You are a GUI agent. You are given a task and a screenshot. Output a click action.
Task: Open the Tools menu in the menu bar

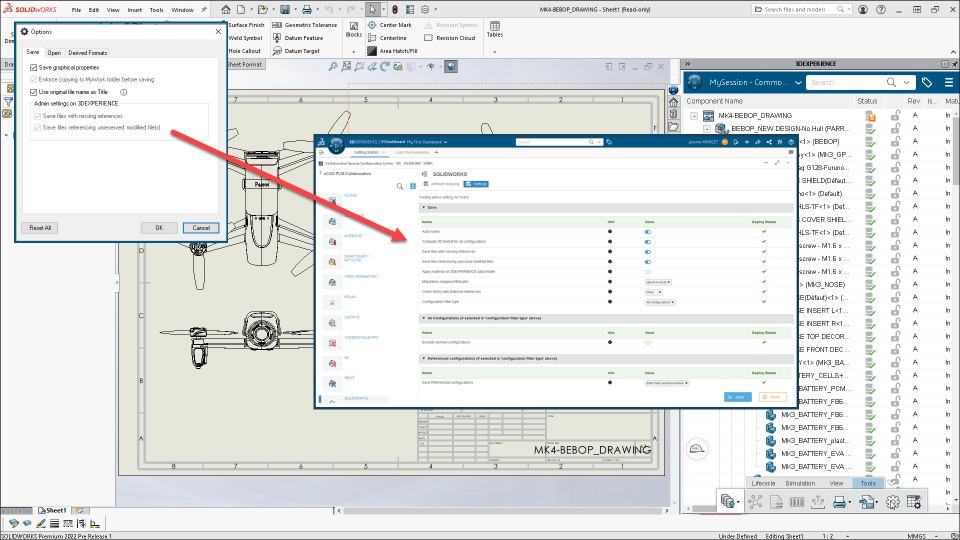coord(157,10)
